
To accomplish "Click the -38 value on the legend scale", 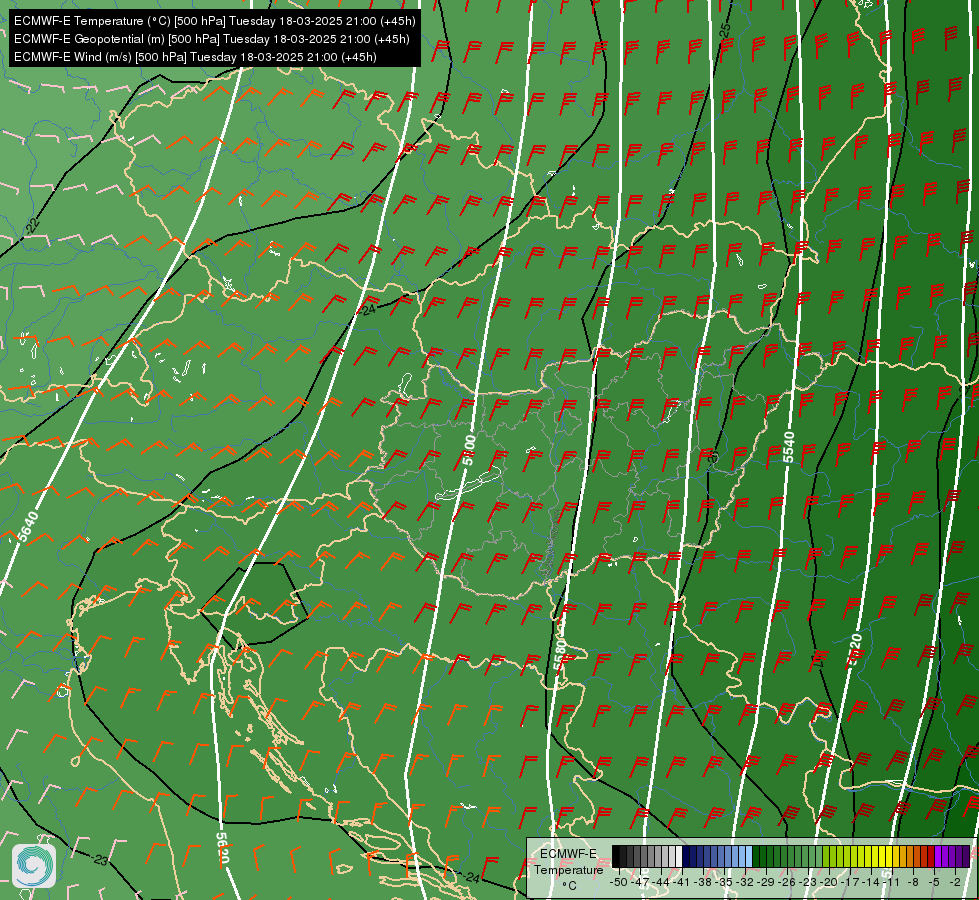I will point(702,883).
